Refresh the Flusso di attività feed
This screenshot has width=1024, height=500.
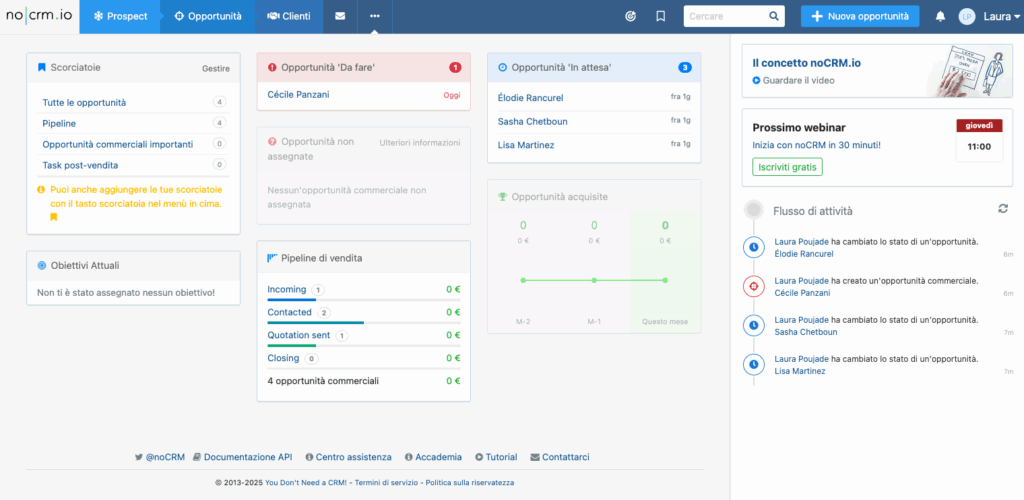pos(1003,208)
